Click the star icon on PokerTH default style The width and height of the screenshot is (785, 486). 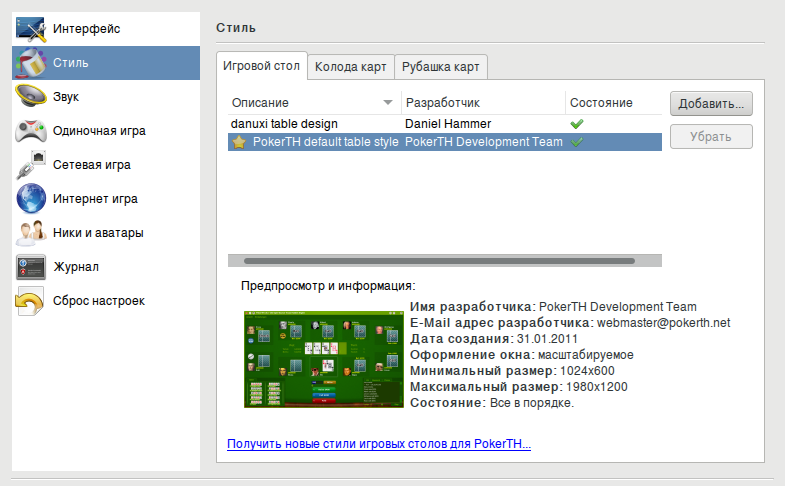pyautogui.click(x=239, y=142)
